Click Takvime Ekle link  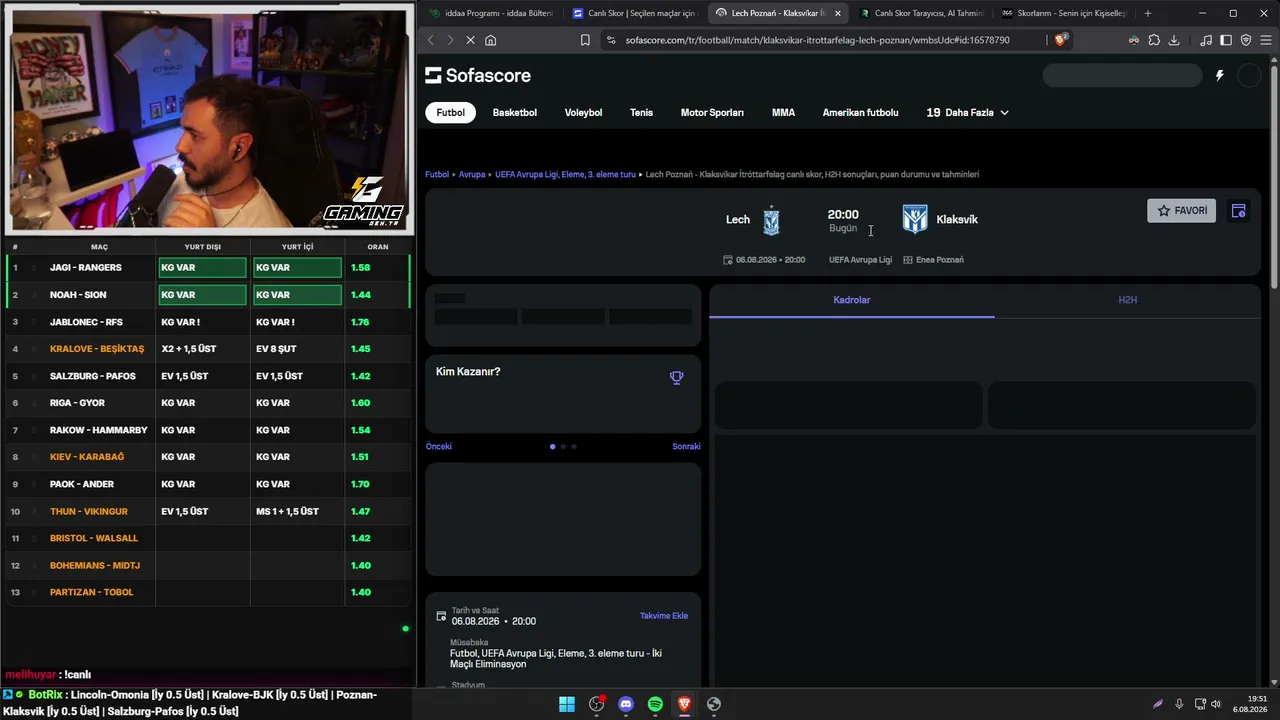pos(664,616)
